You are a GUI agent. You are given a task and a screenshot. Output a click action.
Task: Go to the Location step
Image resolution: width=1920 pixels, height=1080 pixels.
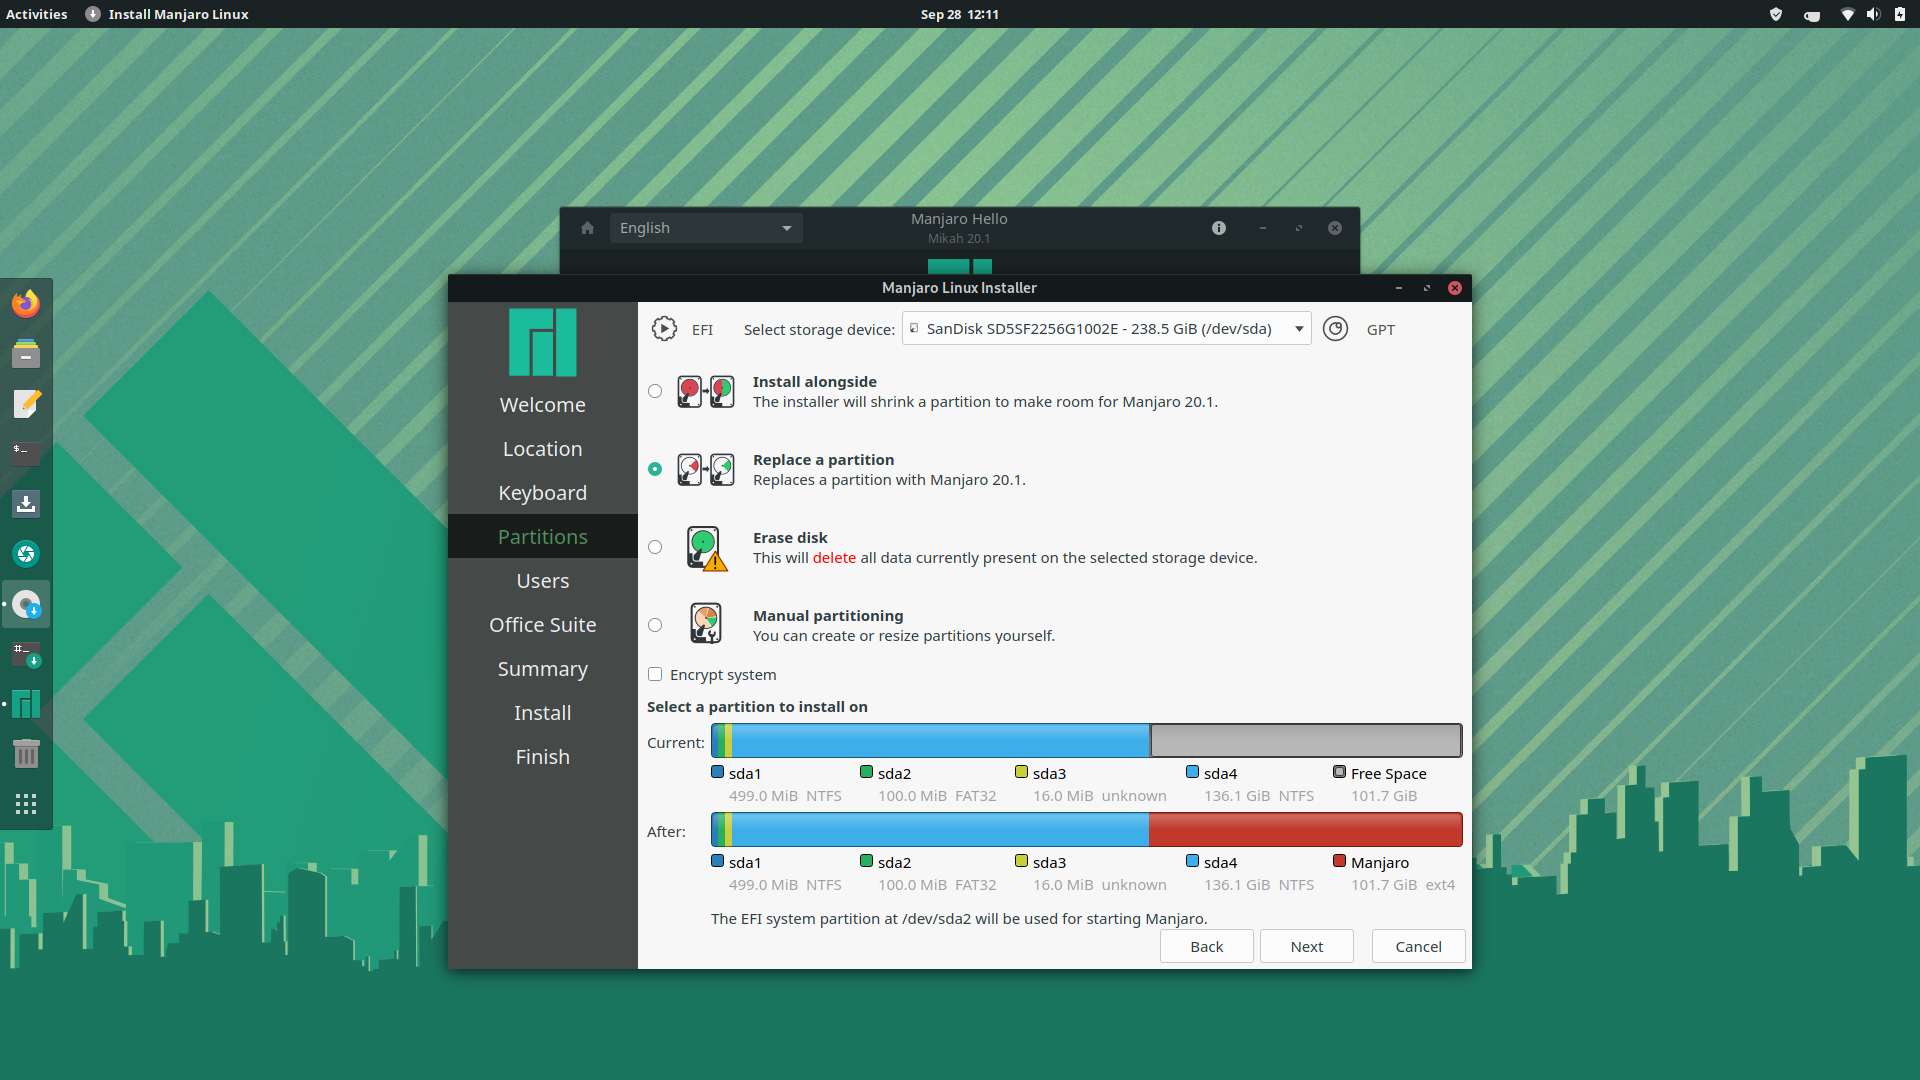(543, 449)
